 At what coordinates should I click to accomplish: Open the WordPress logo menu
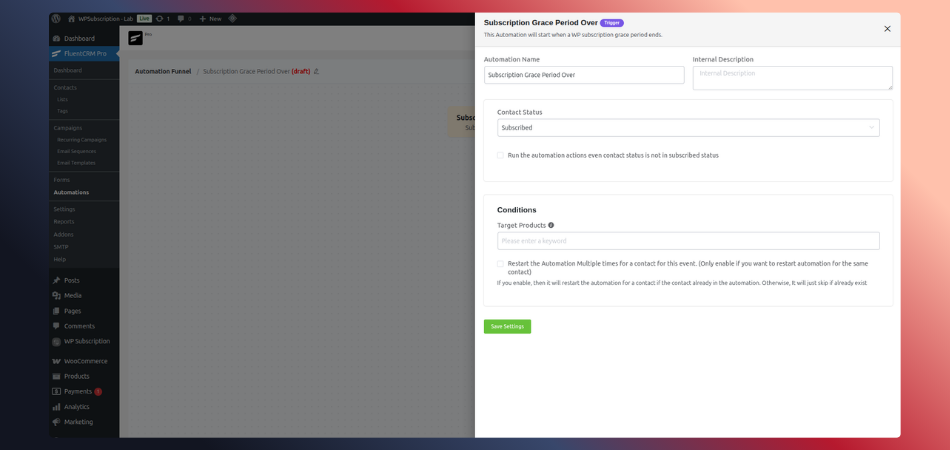click(56, 19)
